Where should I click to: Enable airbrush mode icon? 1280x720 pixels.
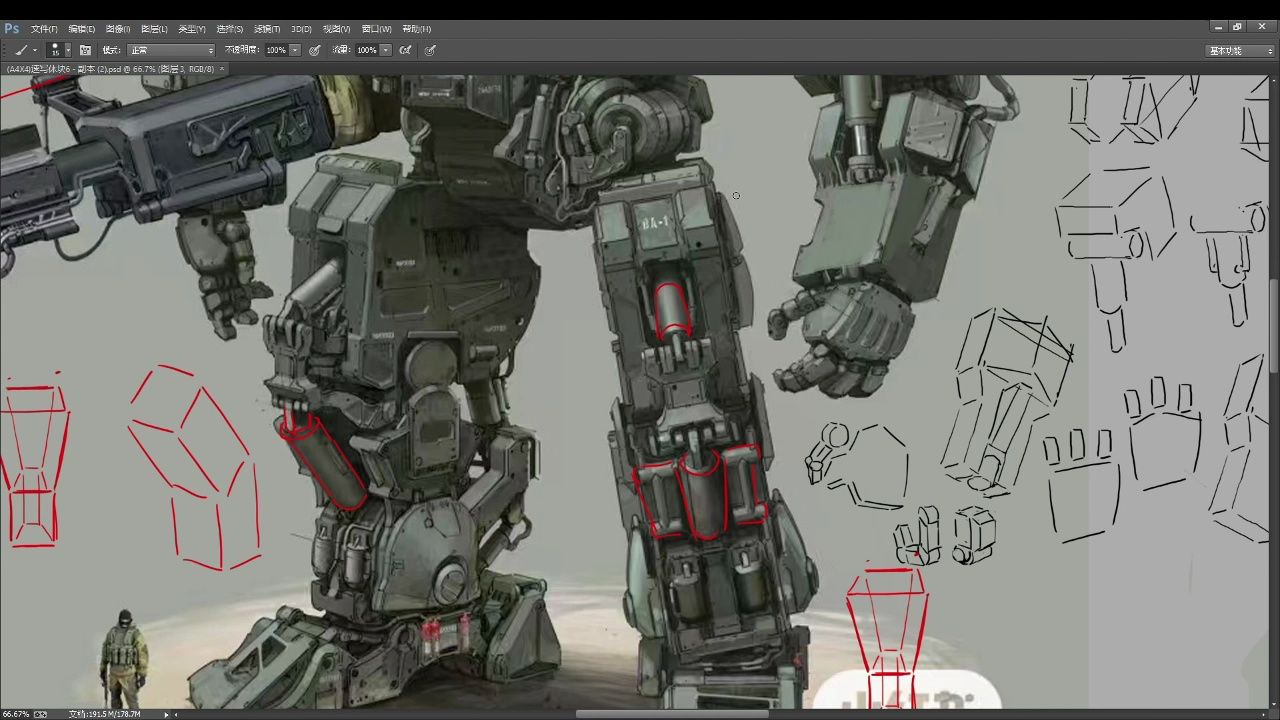(405, 50)
